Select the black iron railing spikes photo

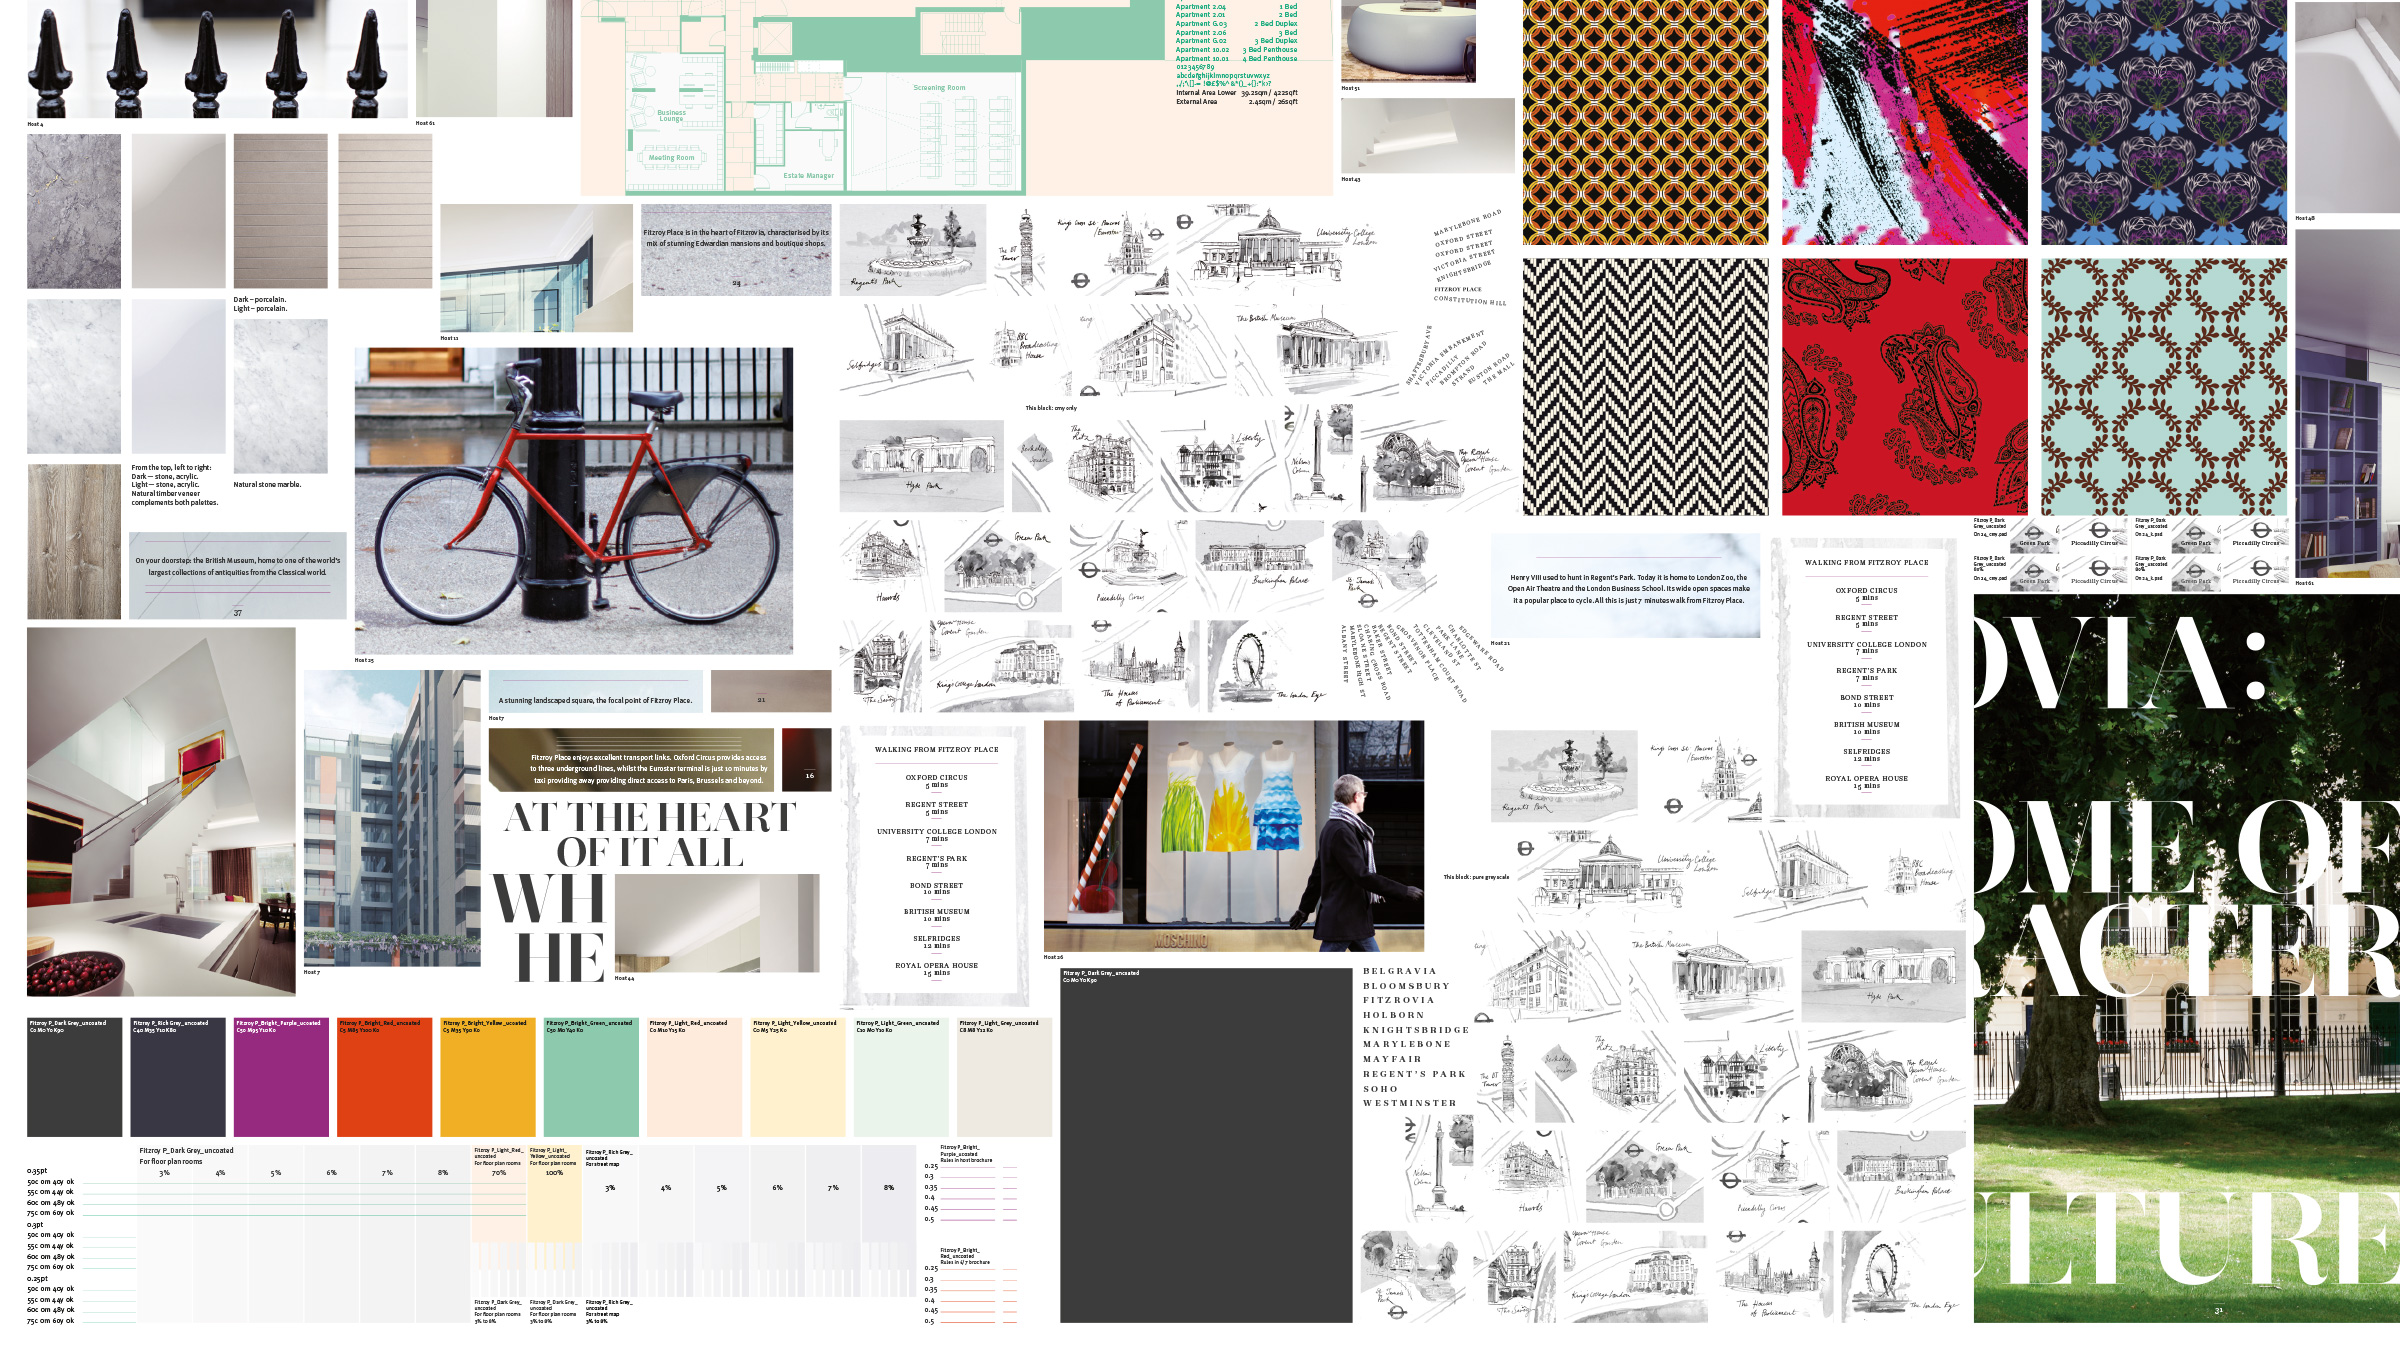[217, 59]
